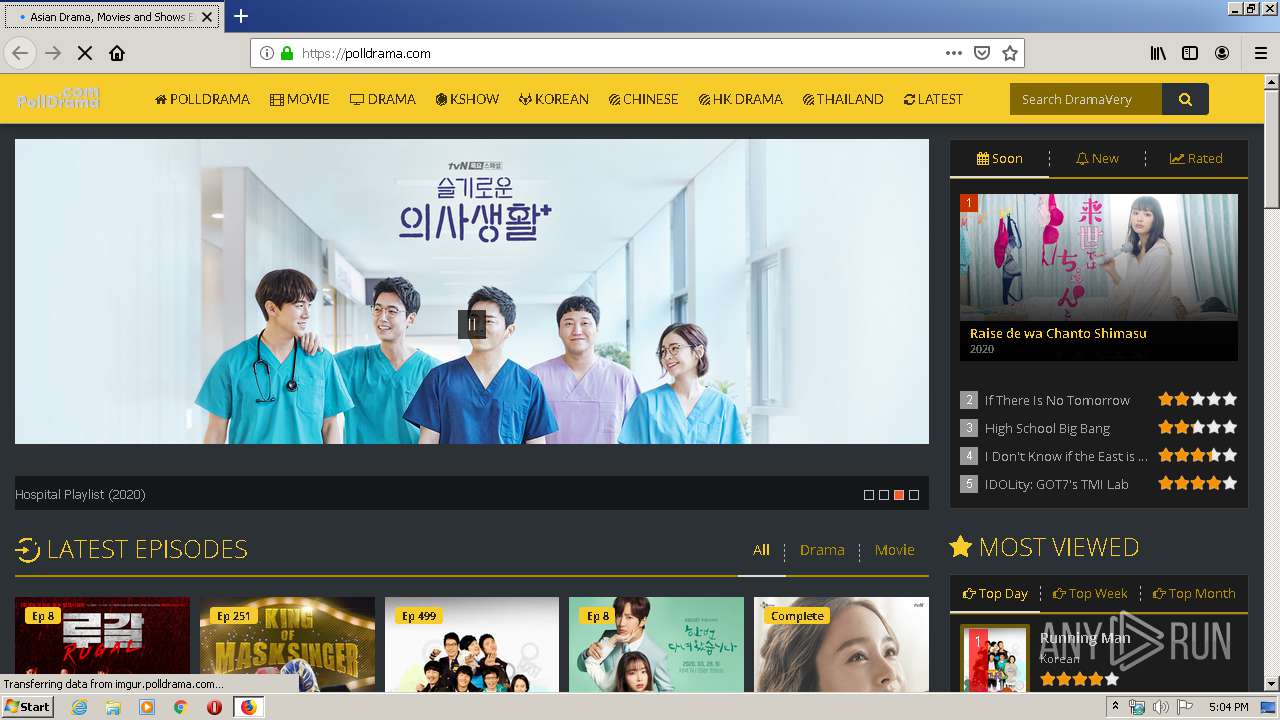Close the Asian Drama browser tab
Image resolution: width=1280 pixels, height=720 pixels.
207,17
